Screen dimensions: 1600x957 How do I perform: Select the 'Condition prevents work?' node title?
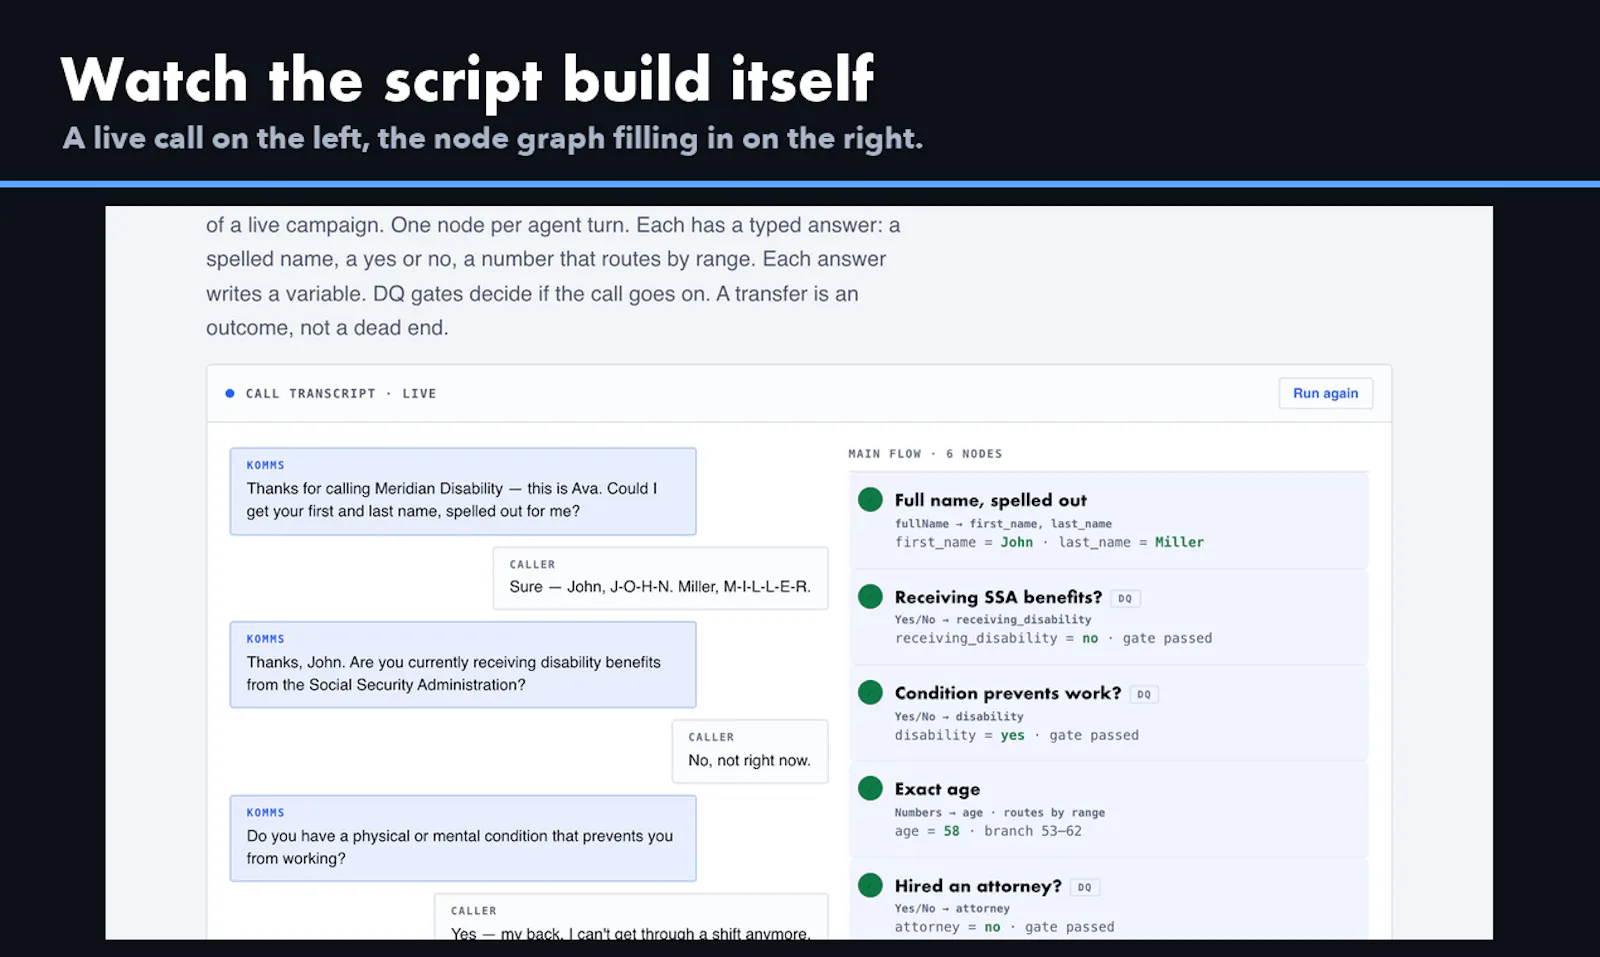1008,693
